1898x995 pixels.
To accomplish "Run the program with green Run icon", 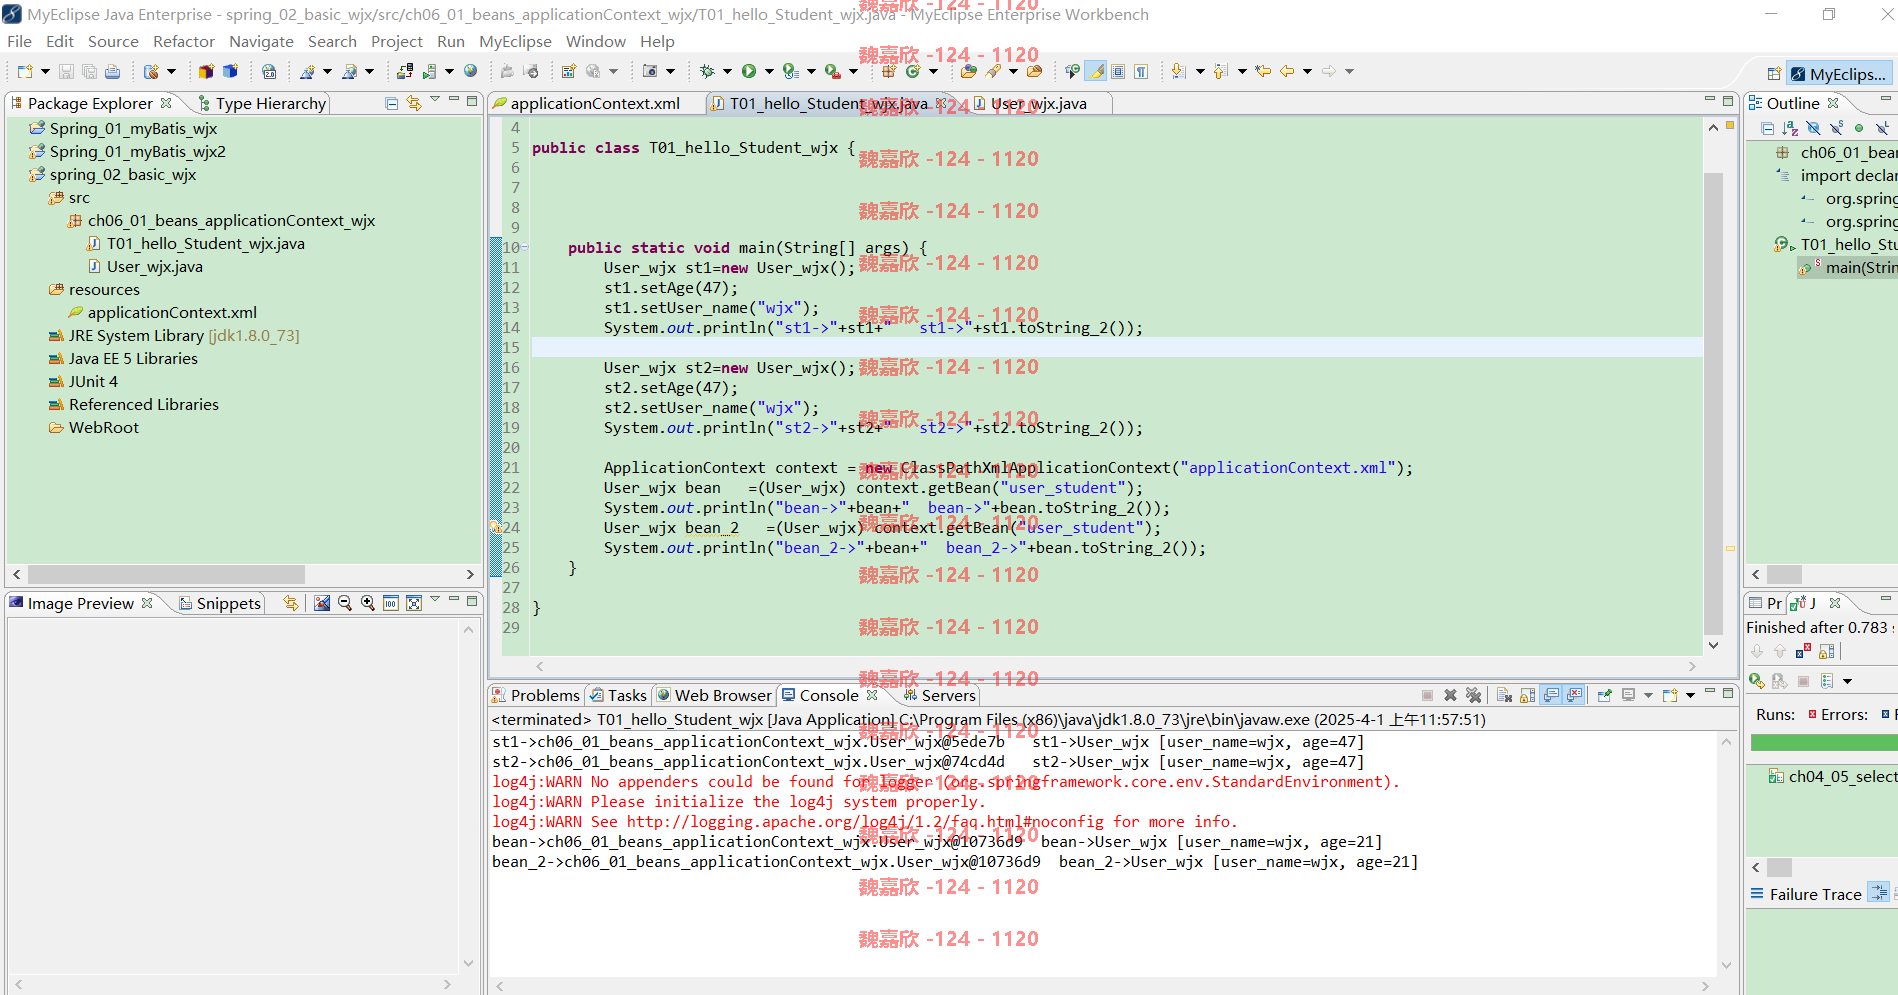I will tap(749, 71).
